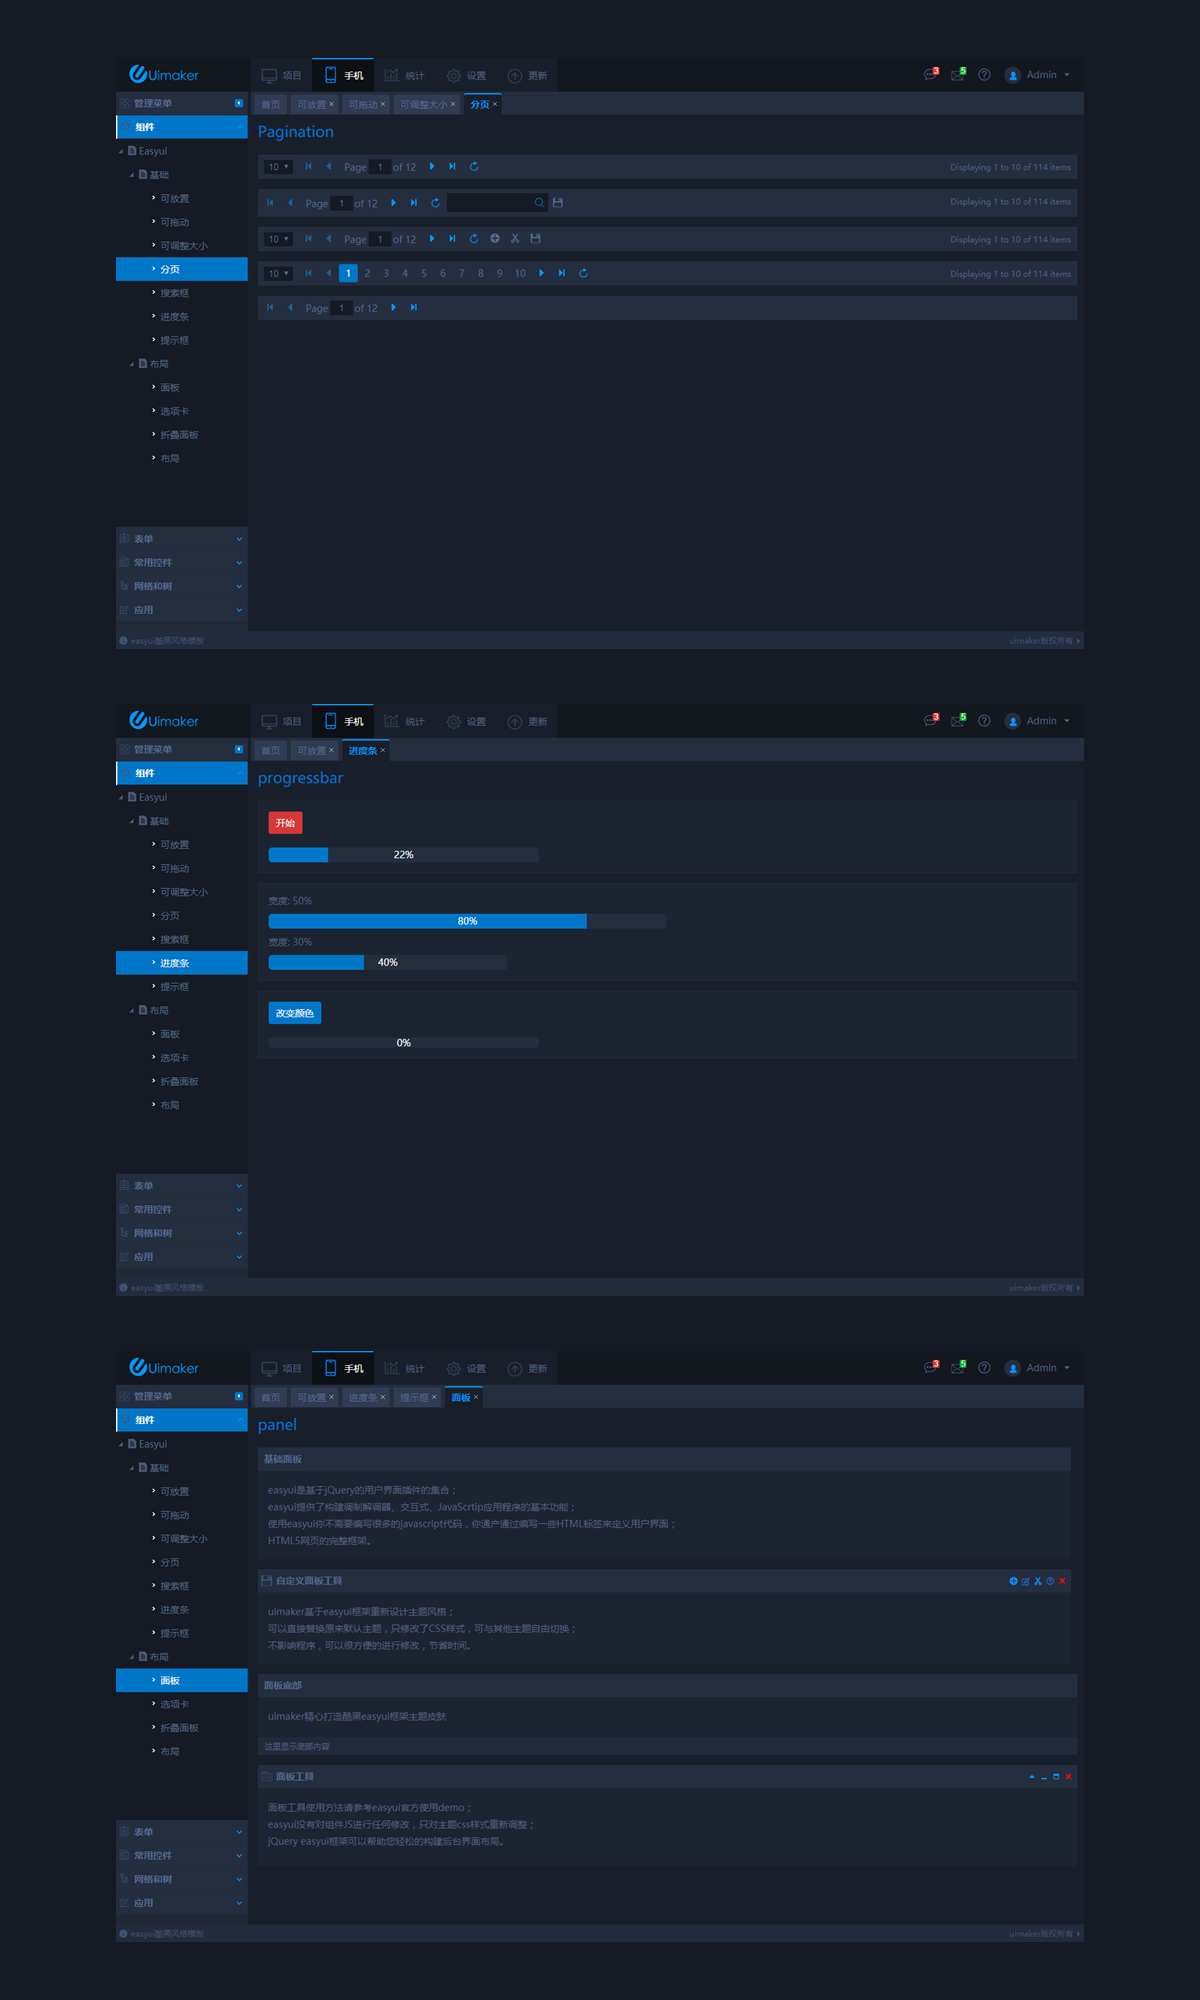Click the 22% progress bar
1200x2000 pixels.
pos(403,855)
